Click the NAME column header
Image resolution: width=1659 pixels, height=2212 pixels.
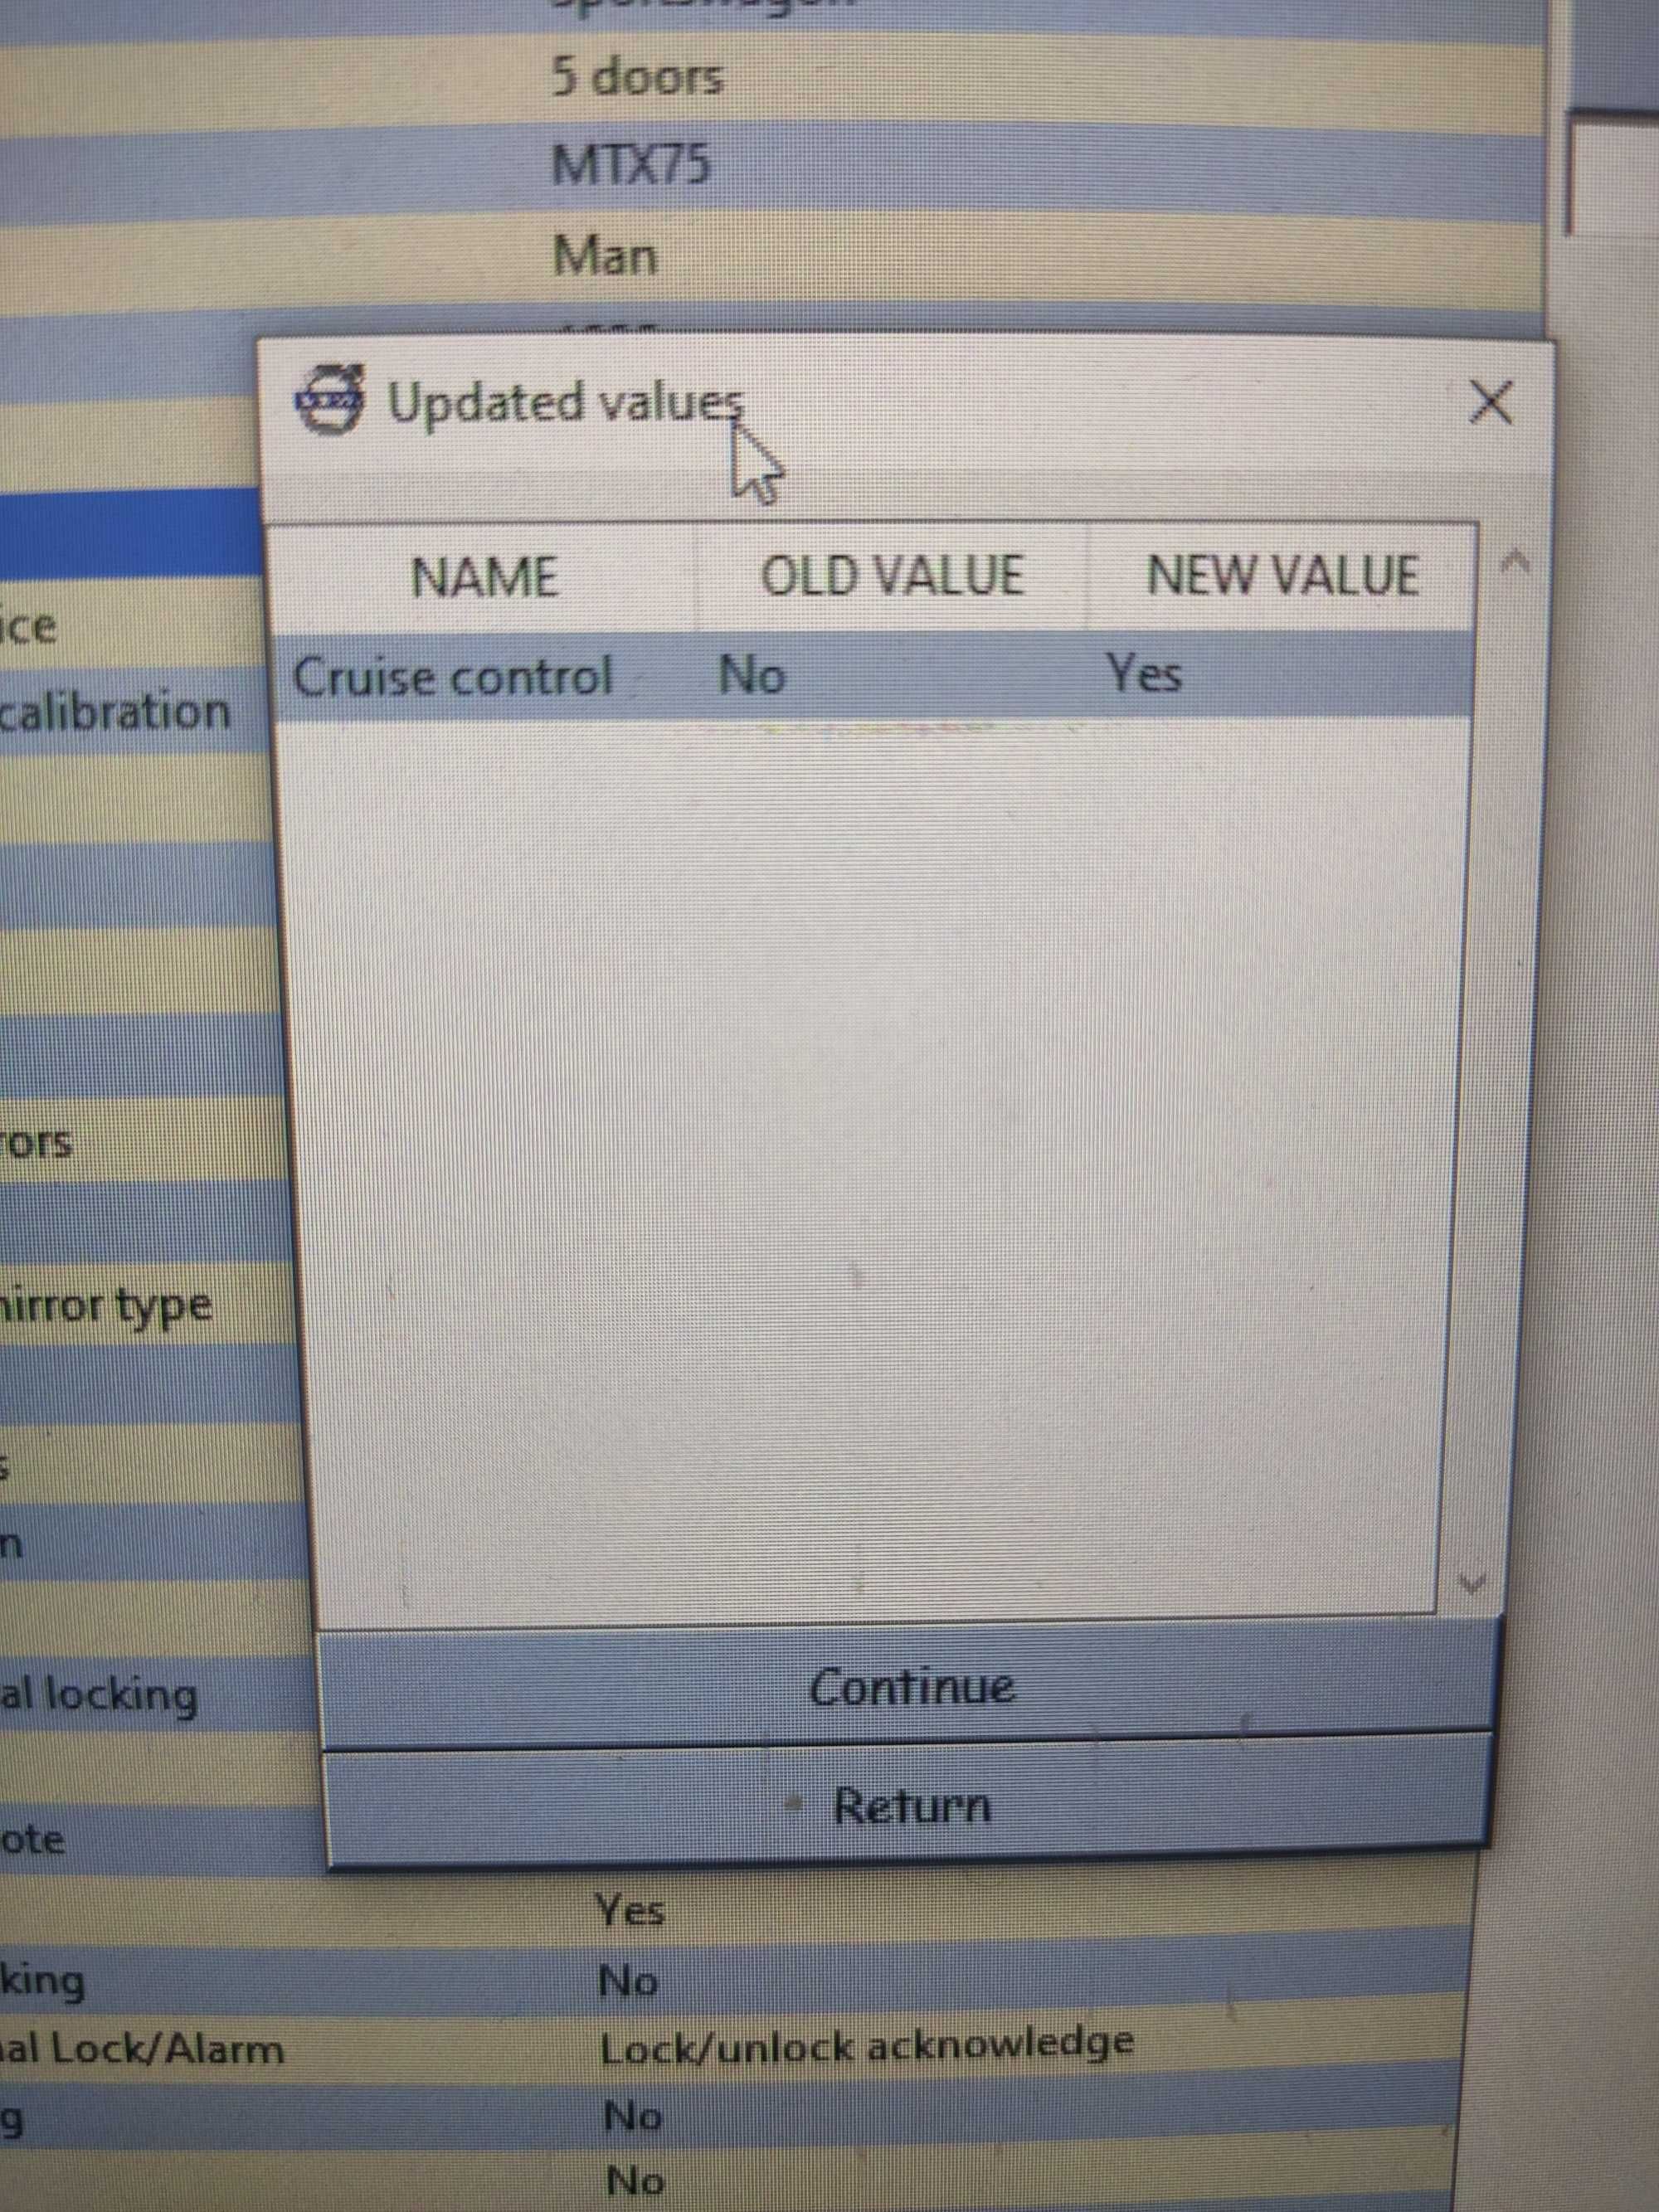pos(483,577)
